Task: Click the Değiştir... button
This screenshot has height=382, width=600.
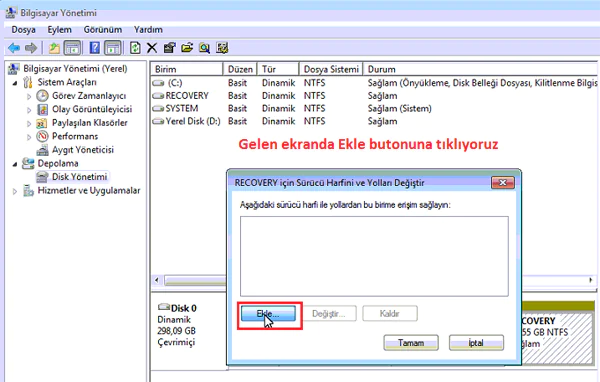Action: pos(329,313)
